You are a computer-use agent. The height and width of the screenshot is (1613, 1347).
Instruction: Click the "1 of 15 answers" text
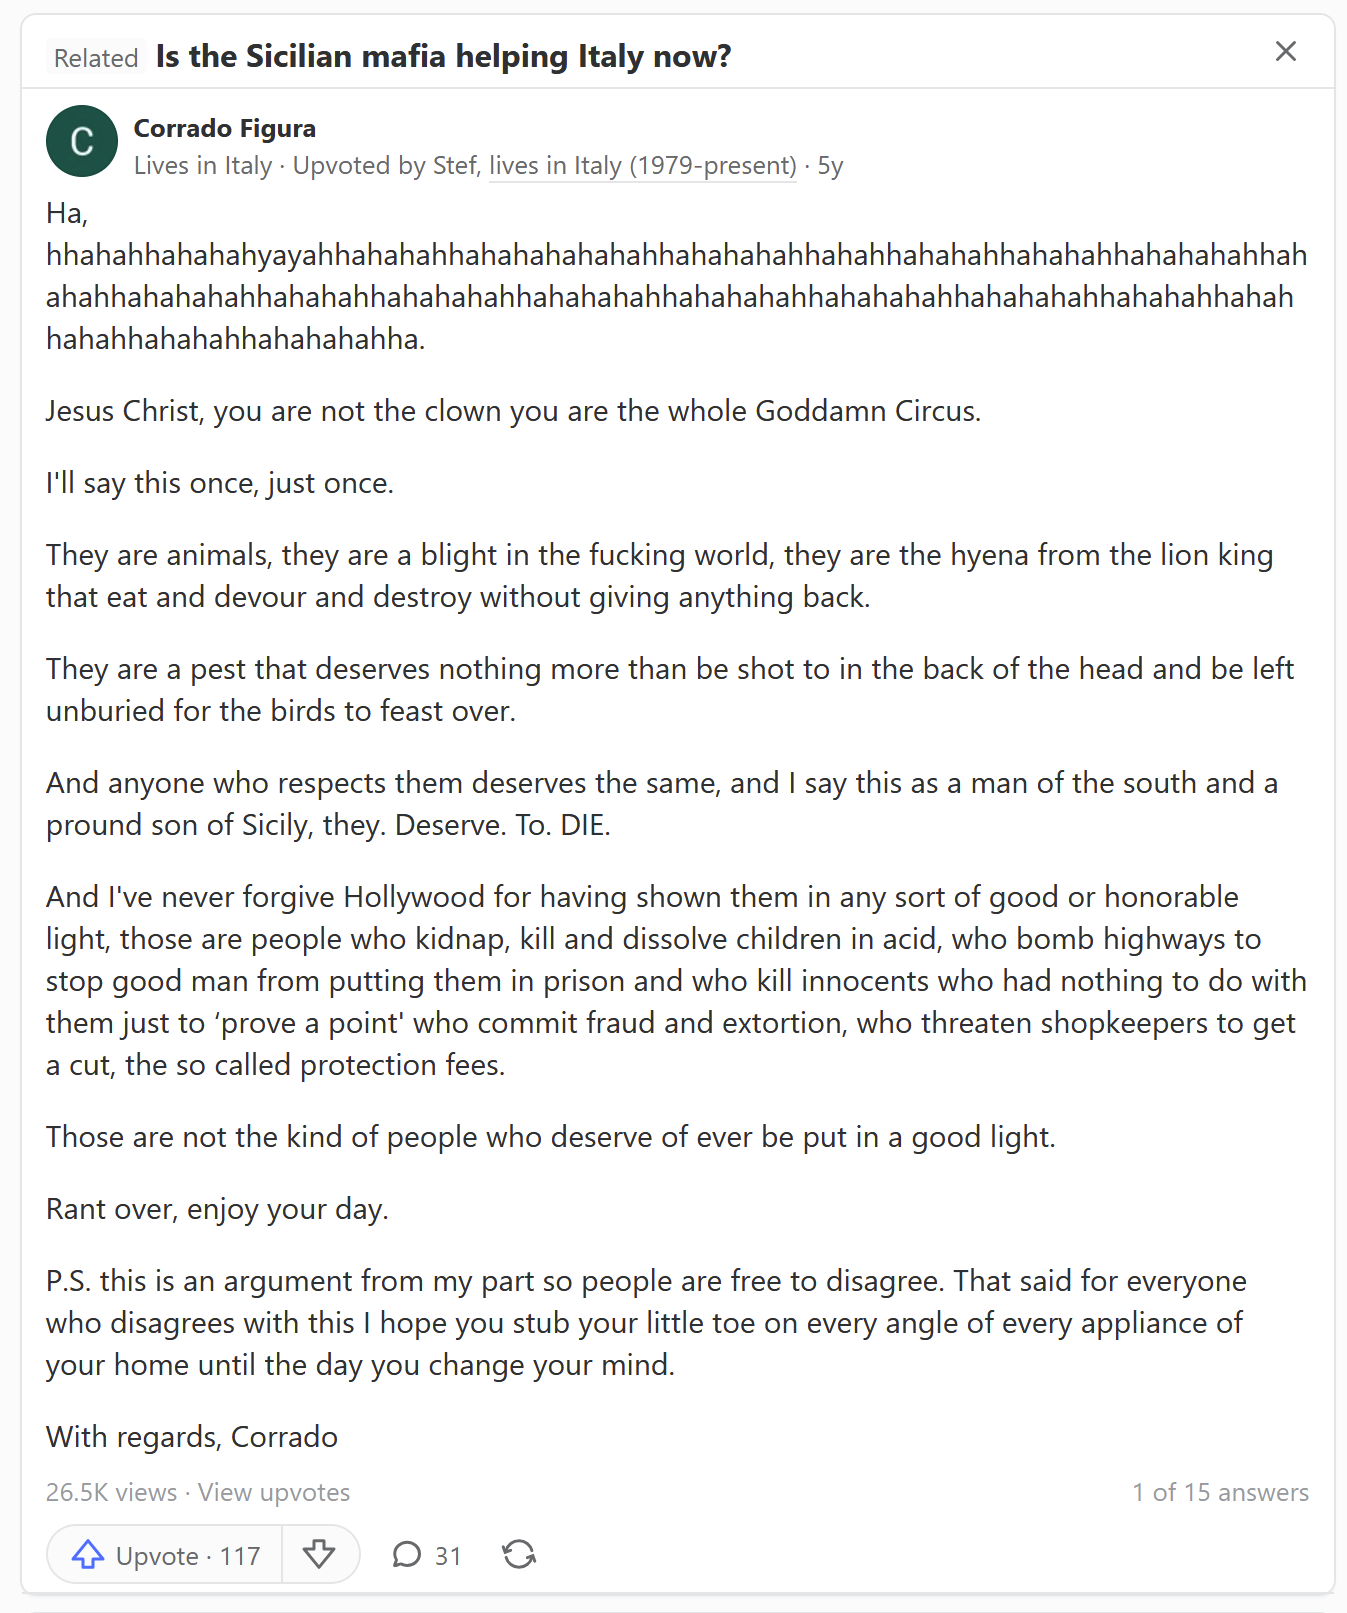1220,1492
